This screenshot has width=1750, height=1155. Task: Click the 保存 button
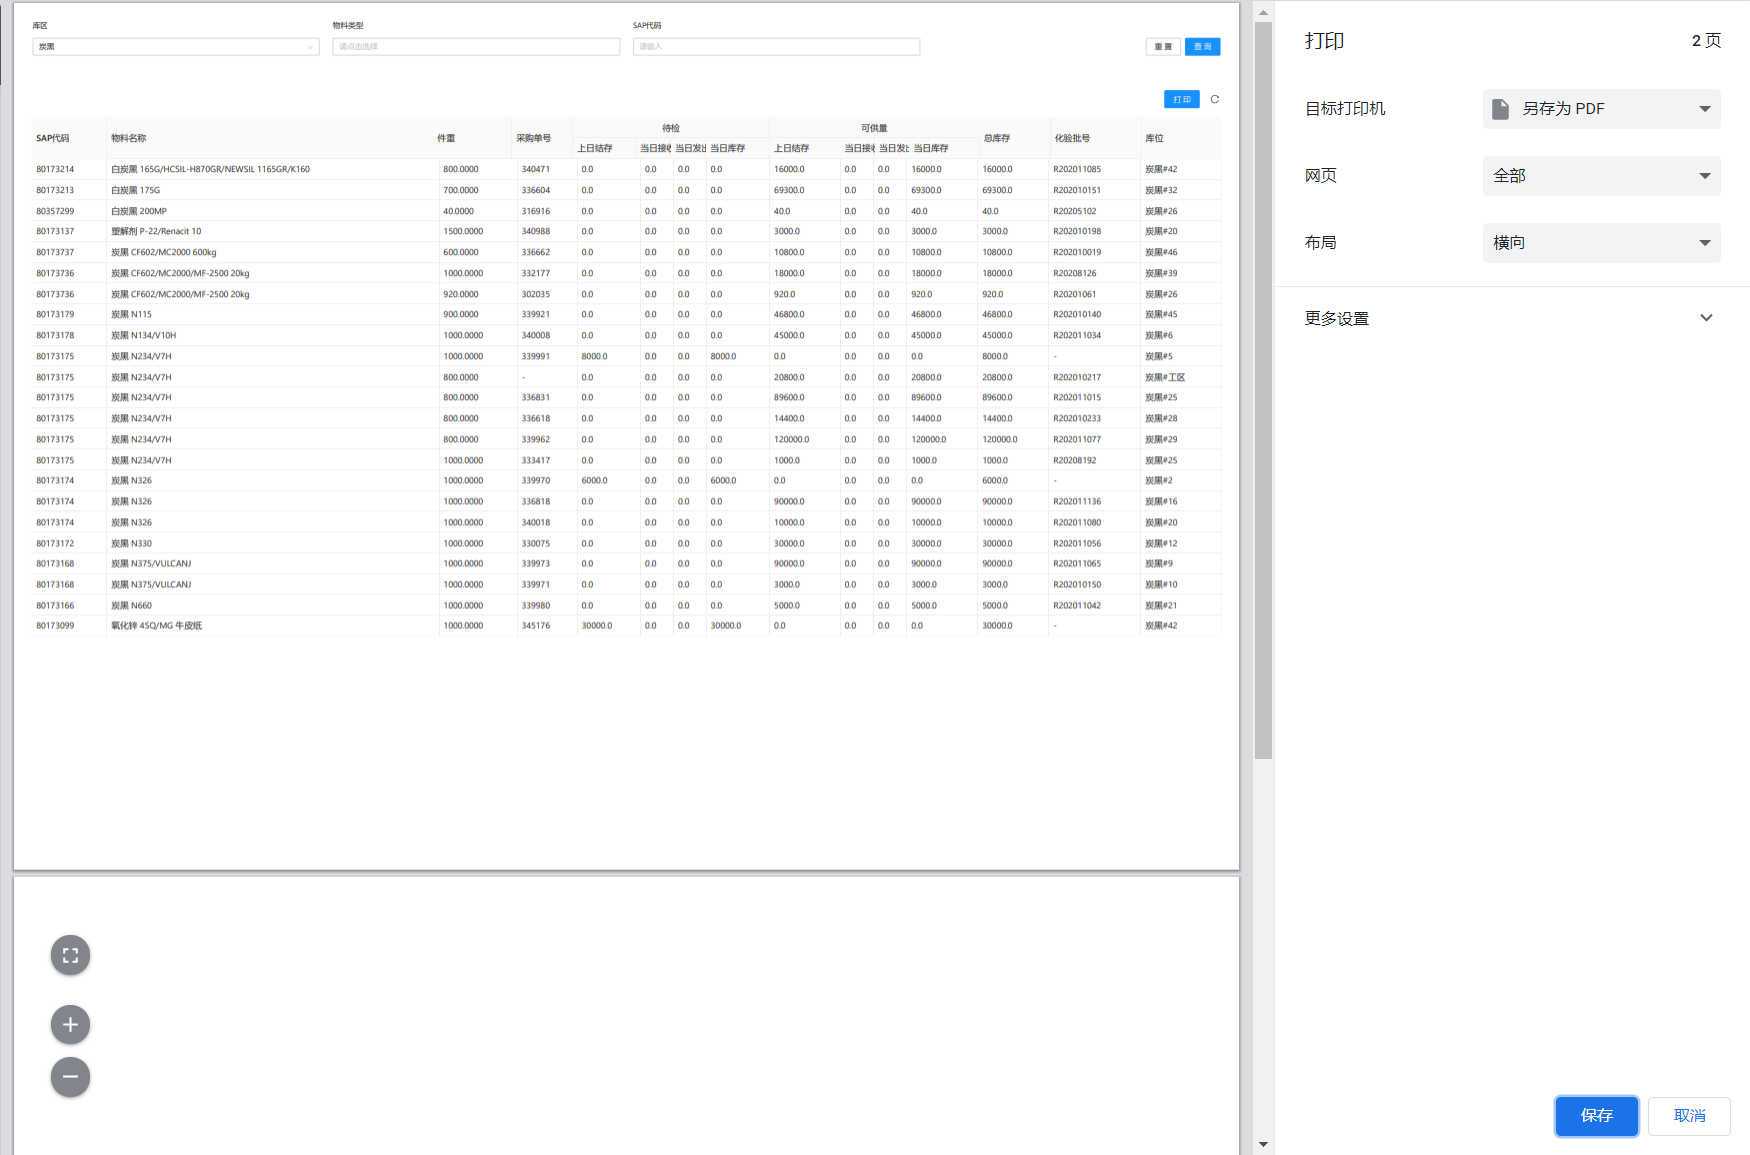point(1596,1116)
